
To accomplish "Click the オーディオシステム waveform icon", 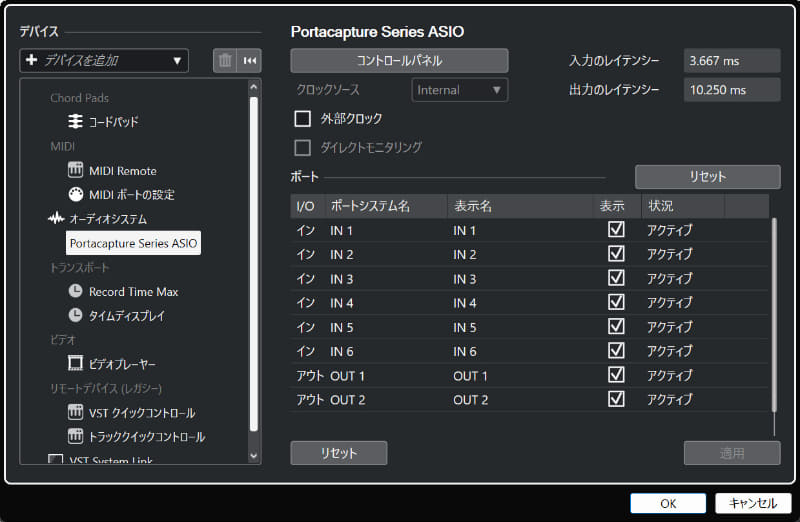I will click(x=56, y=218).
